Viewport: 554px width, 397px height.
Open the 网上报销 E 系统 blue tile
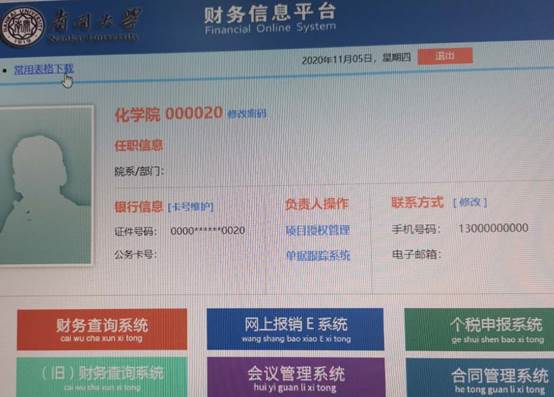[x=295, y=329]
